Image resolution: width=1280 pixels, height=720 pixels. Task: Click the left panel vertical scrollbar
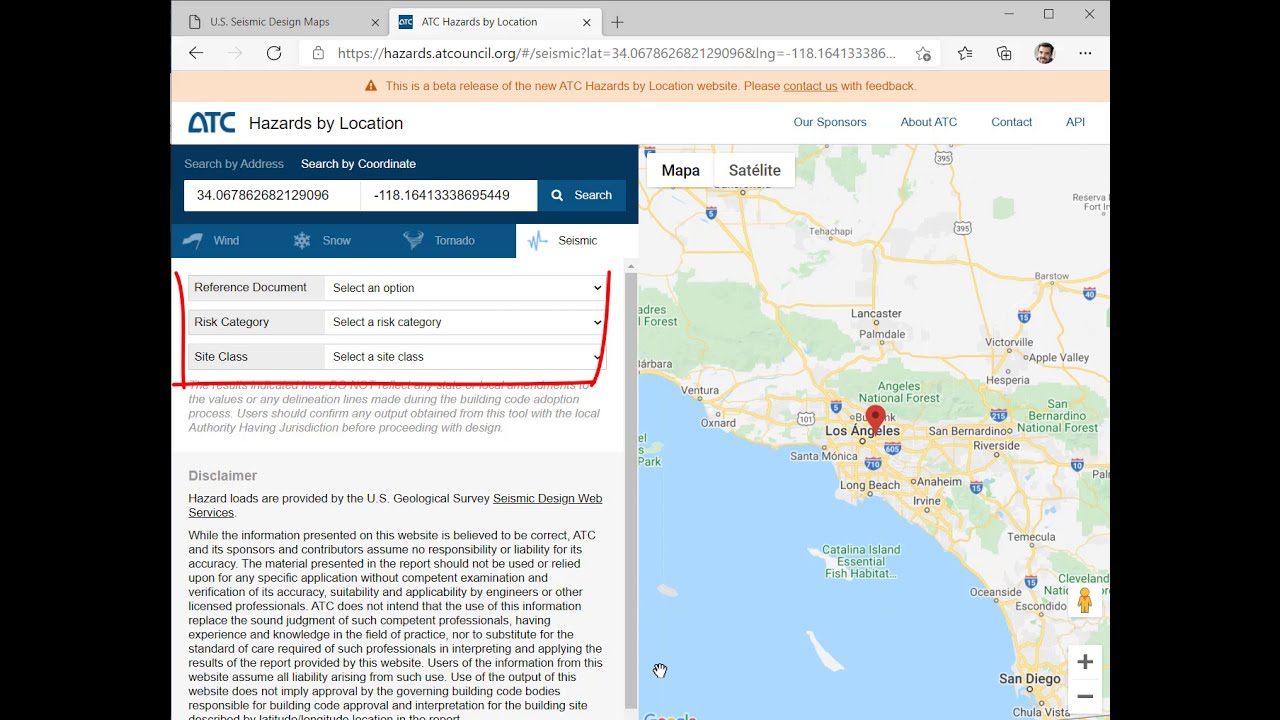click(x=631, y=490)
